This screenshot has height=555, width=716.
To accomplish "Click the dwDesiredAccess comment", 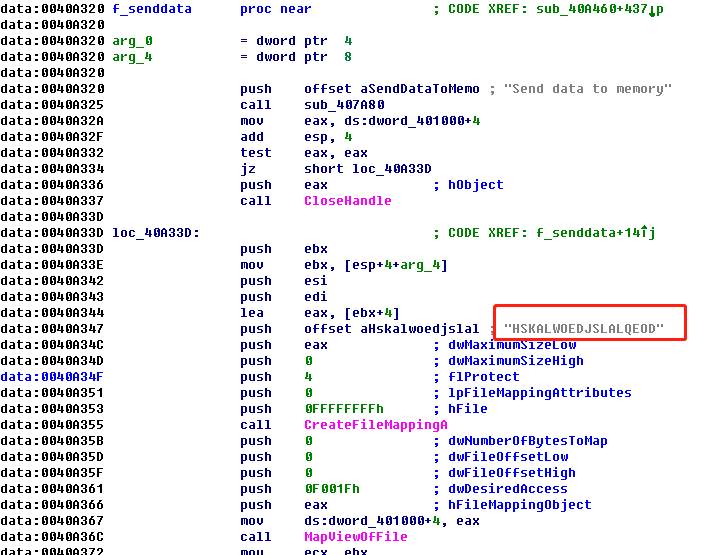I will tap(508, 489).
